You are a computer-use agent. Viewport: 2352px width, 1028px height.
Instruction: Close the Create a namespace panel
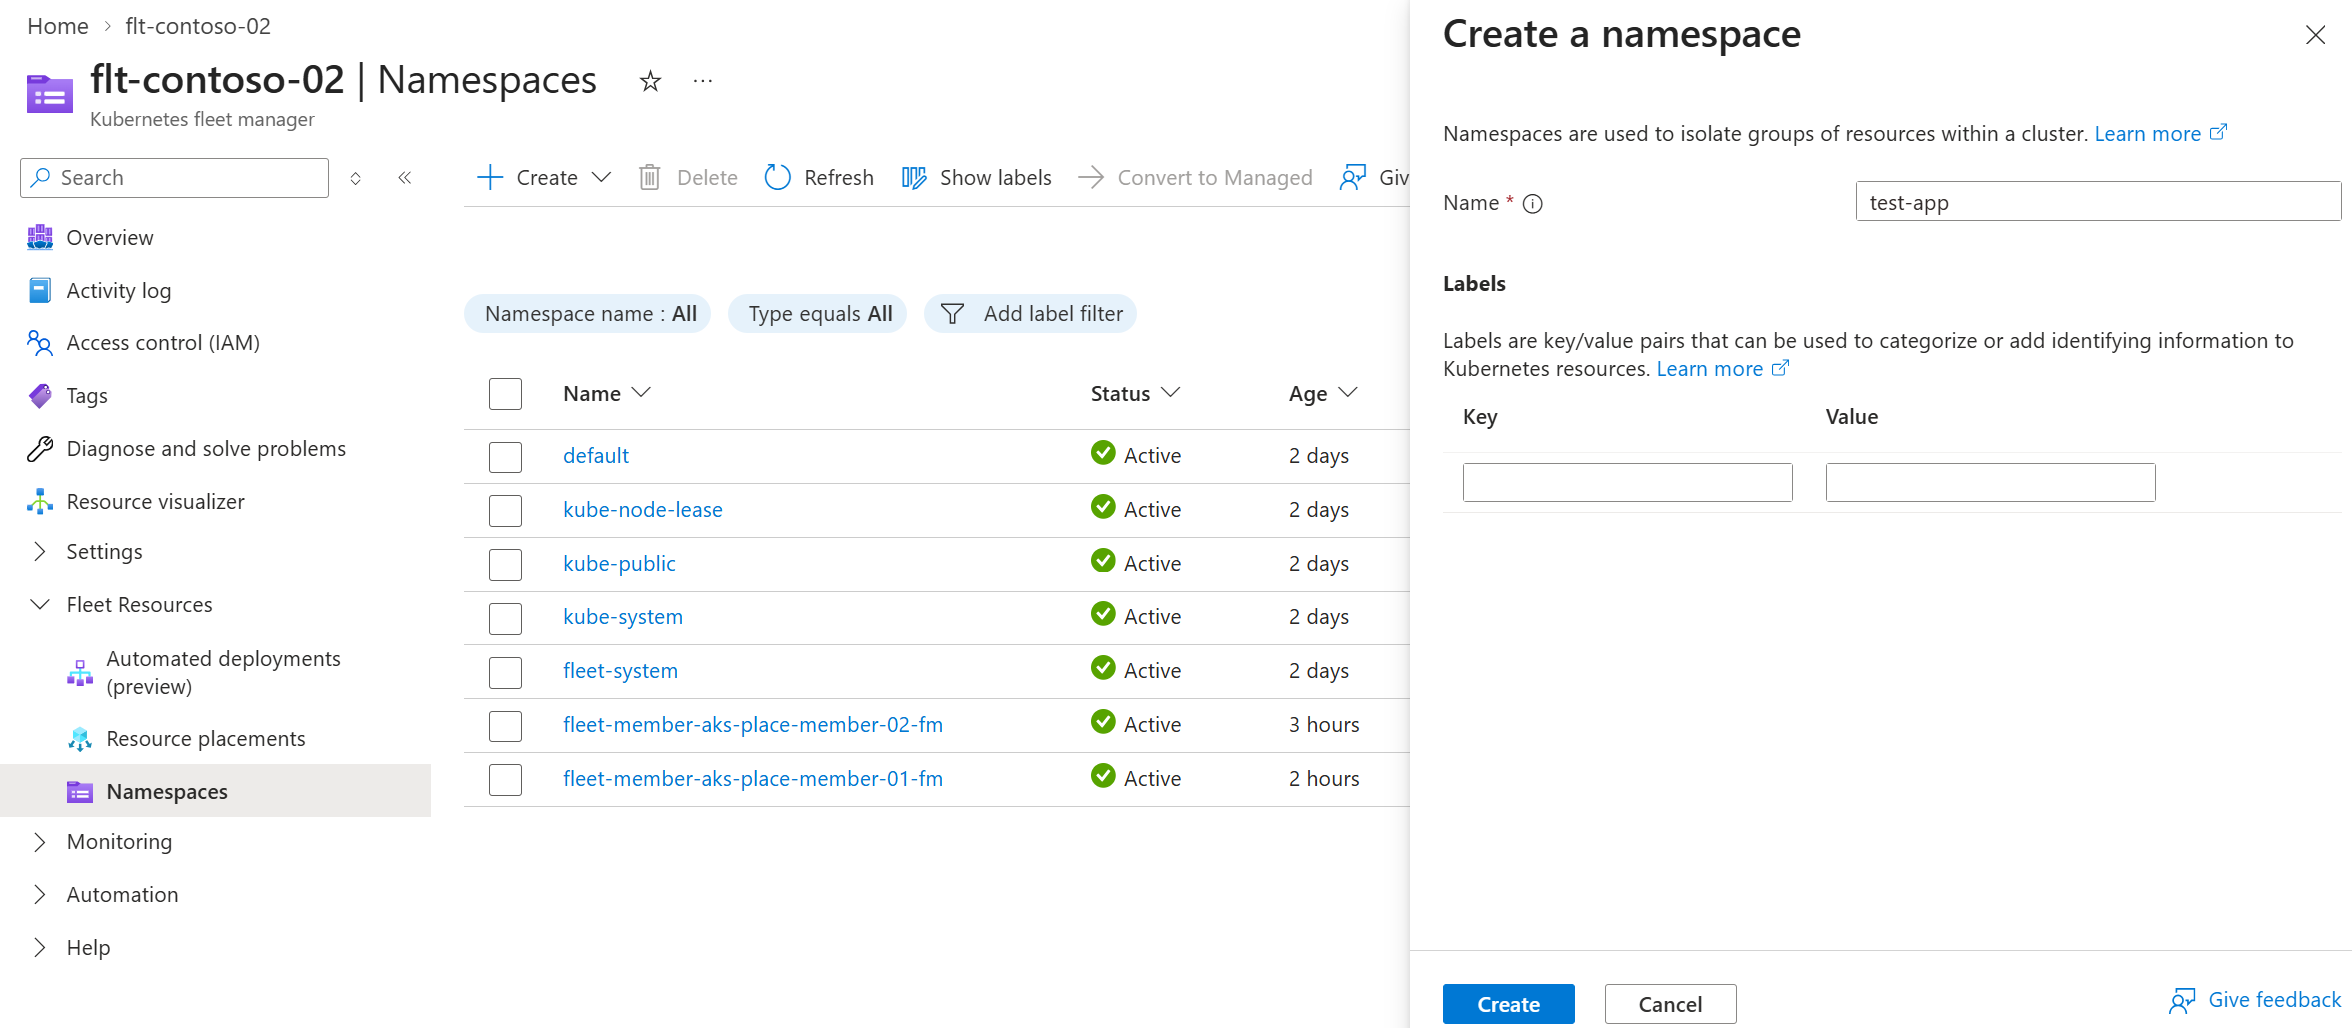click(2315, 35)
